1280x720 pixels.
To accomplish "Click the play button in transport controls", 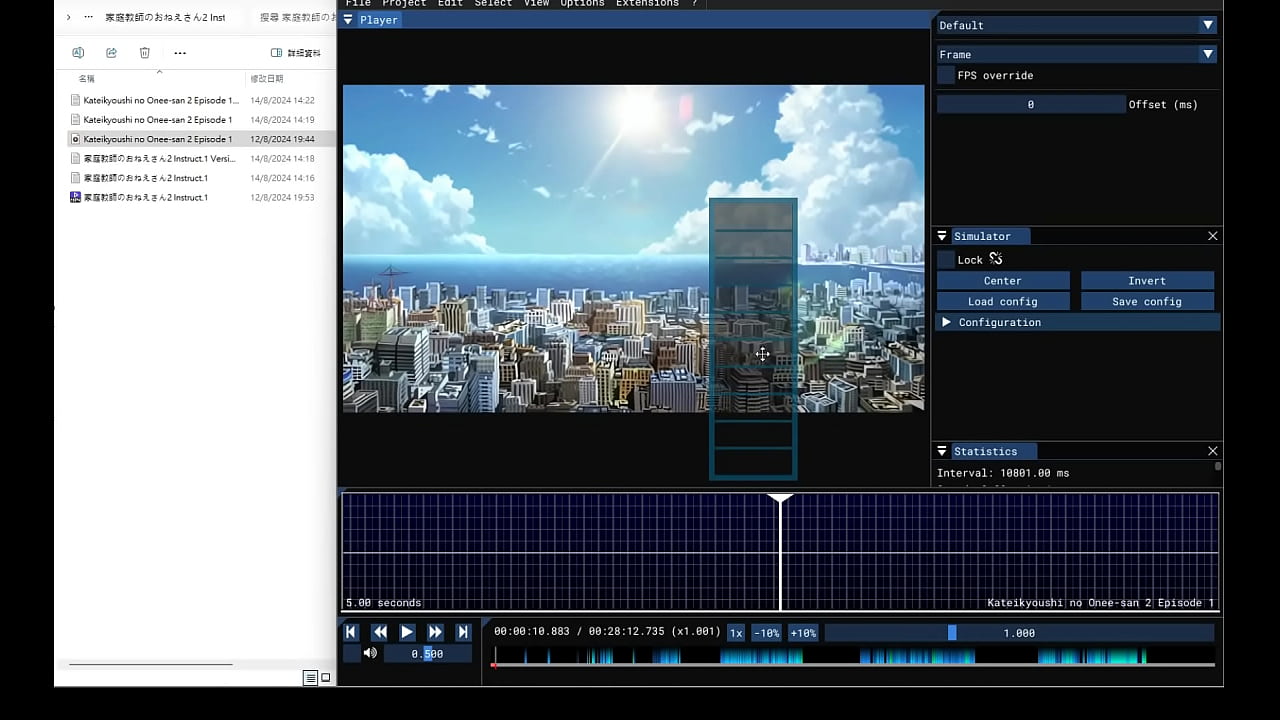I will [x=407, y=632].
